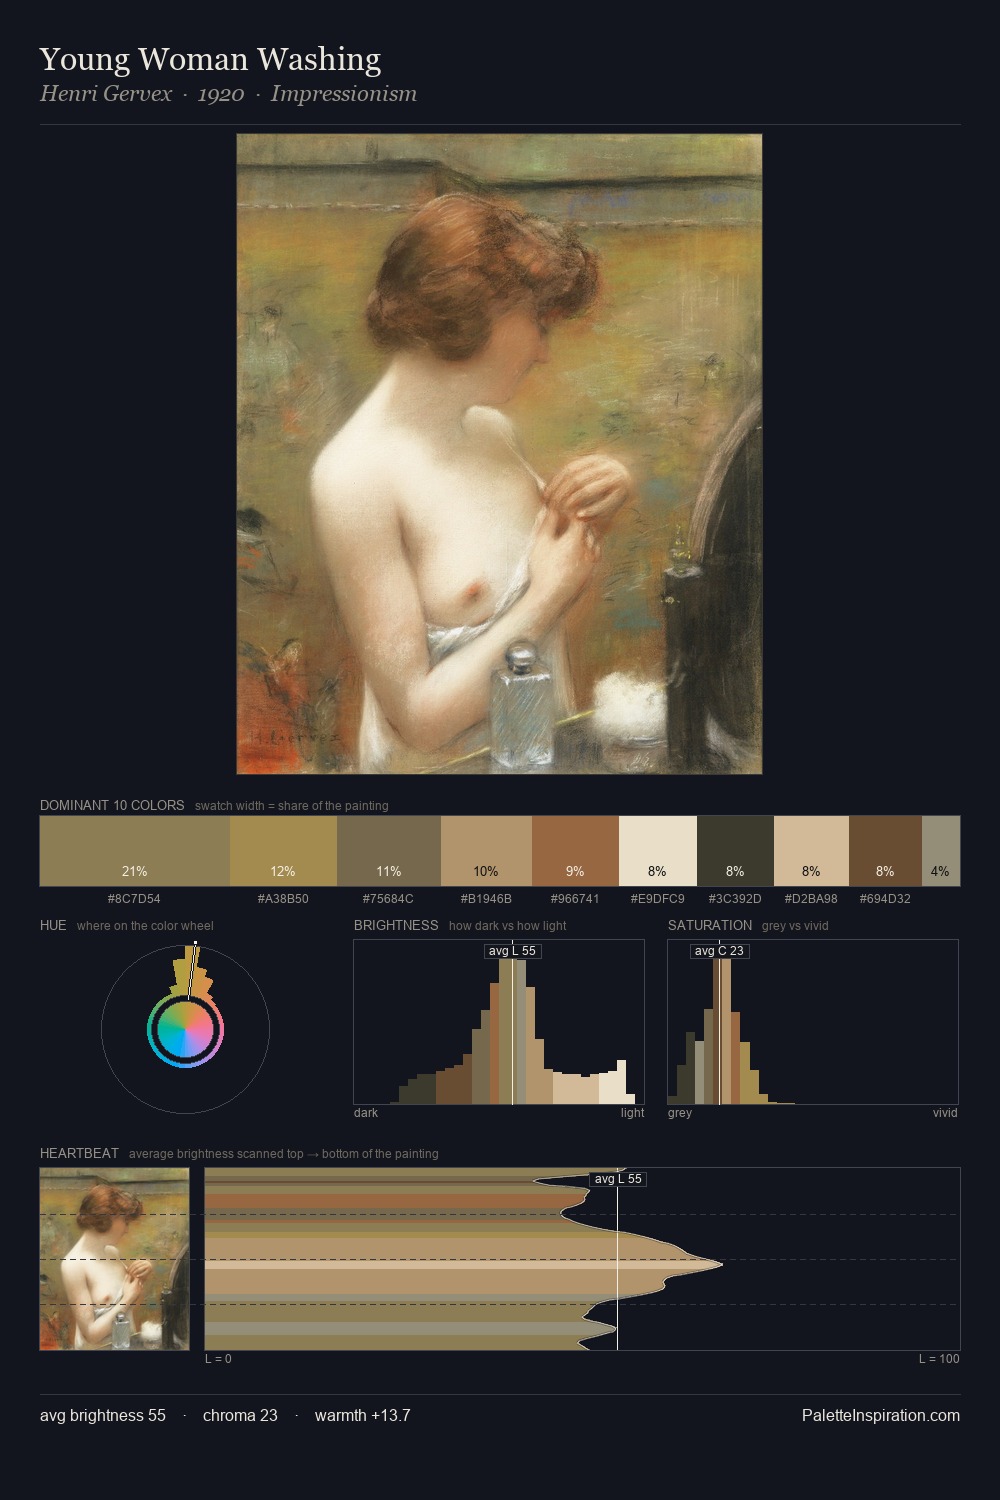Click the dark label under the brightness histogram
This screenshot has width=1000, height=1500.
tap(366, 1113)
